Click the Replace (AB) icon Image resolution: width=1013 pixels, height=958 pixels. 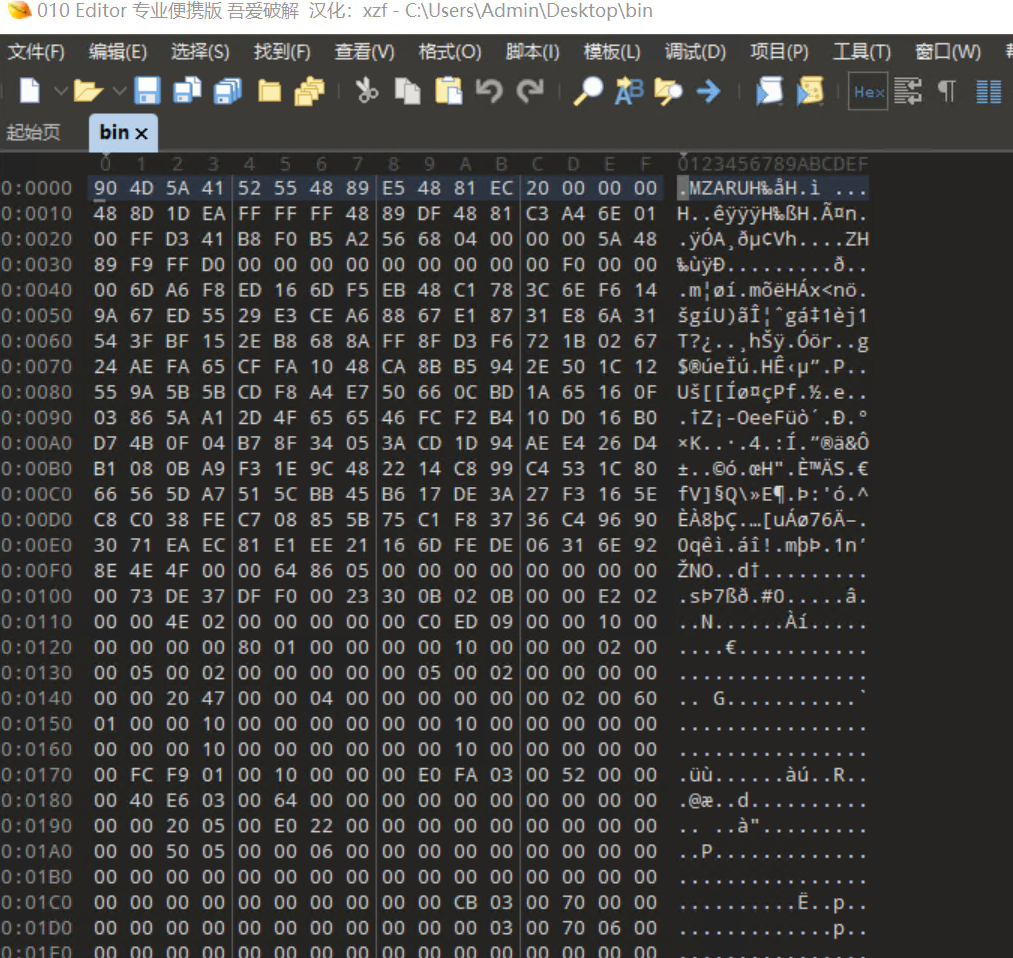(628, 91)
